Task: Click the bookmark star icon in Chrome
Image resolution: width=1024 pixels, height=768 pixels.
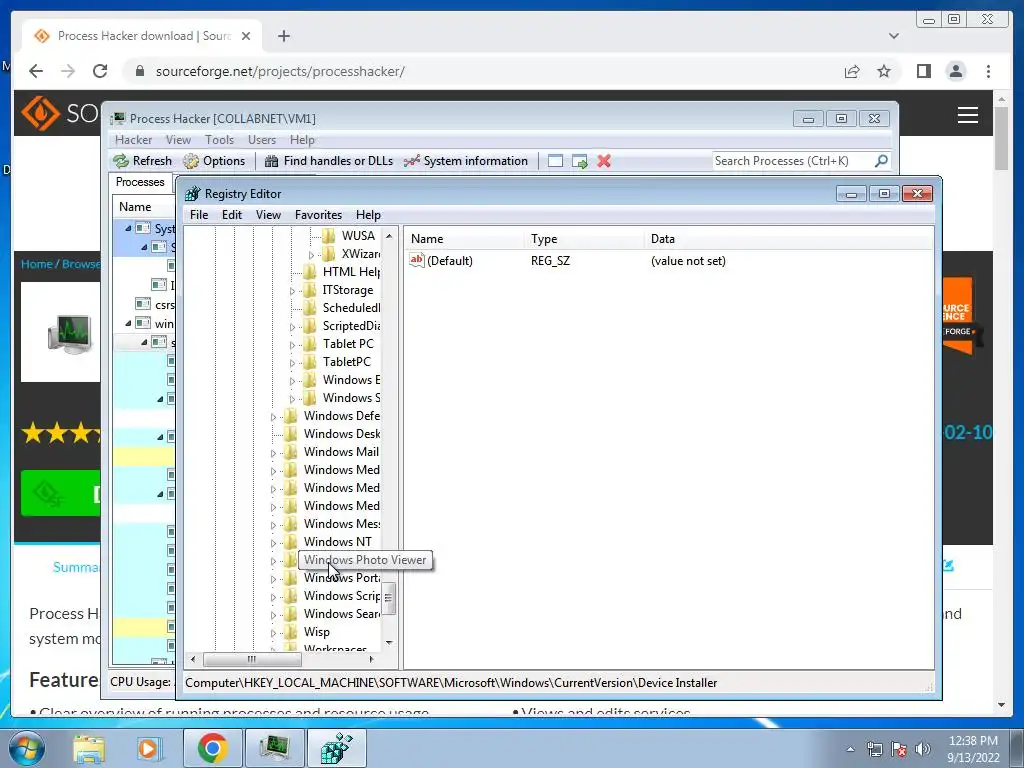Action: pyautogui.click(x=884, y=71)
